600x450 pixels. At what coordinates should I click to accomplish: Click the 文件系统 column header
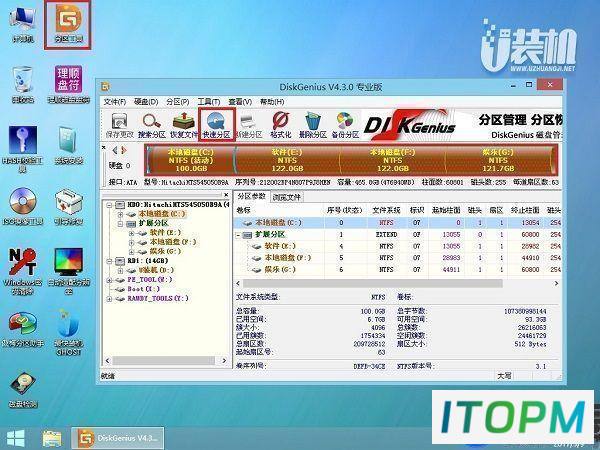pos(386,210)
